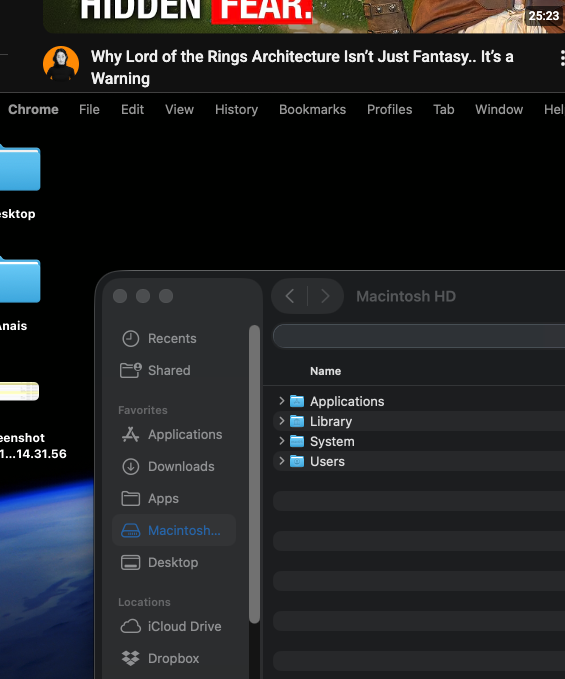Go forward in Finder navigation
The image size is (565, 679).
325,296
